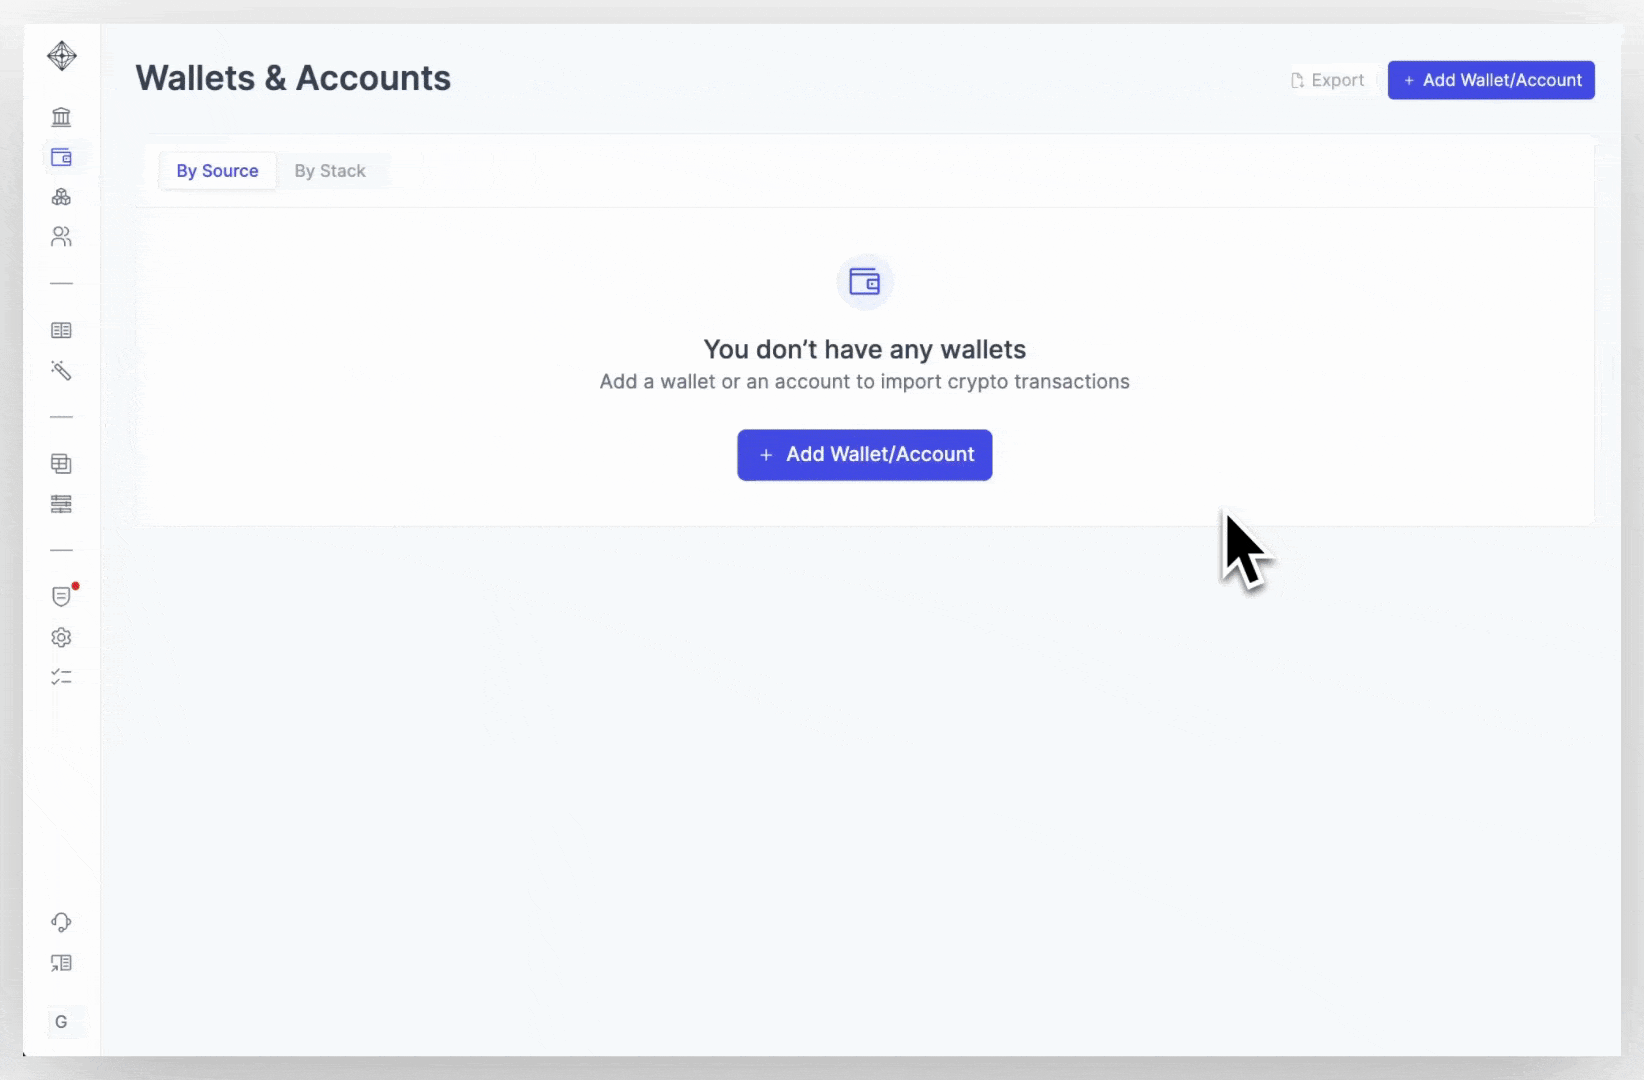
Task: Open the shield icon with red notification dot
Action: pyautogui.click(x=61, y=597)
